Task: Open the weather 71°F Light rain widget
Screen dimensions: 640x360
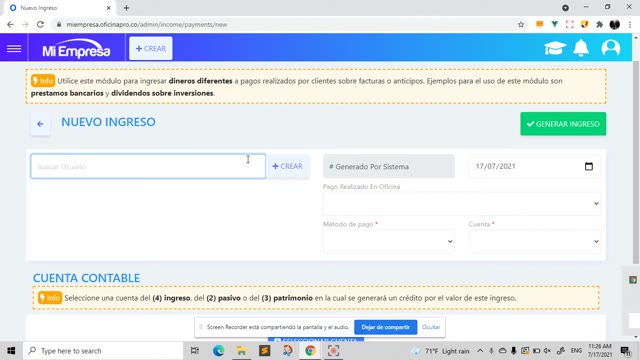Action: coord(441,351)
